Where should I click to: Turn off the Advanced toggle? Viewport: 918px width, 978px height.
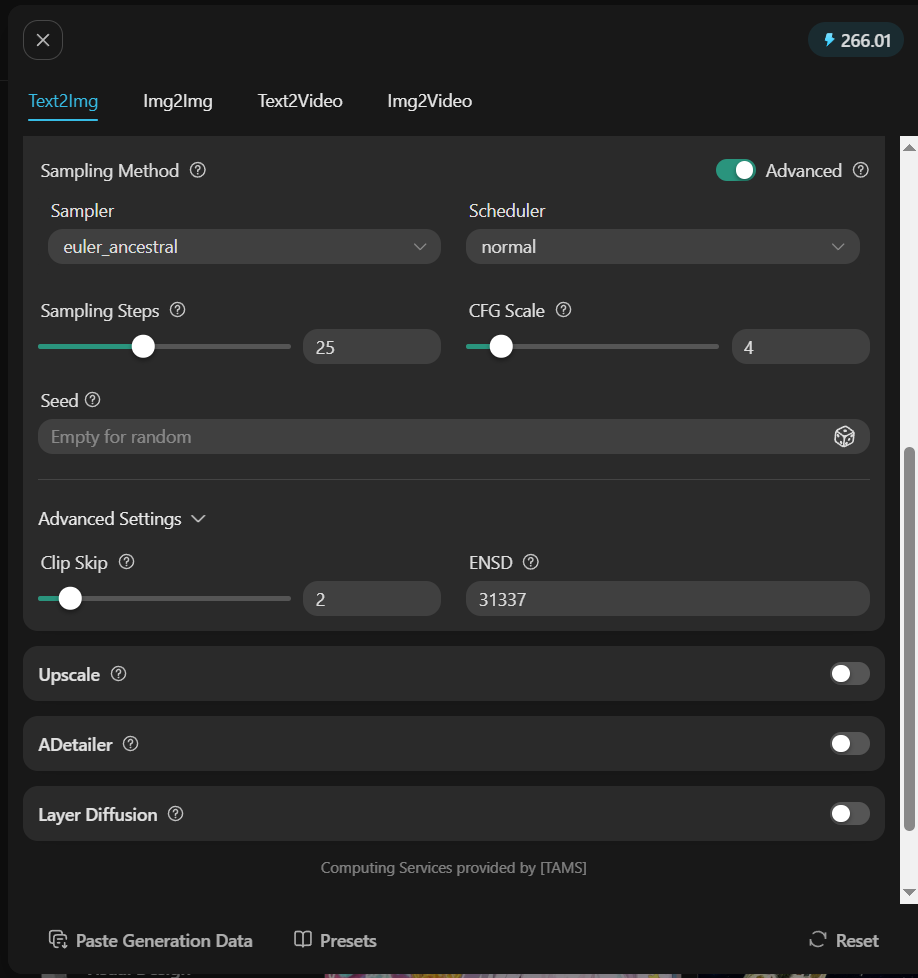736,170
